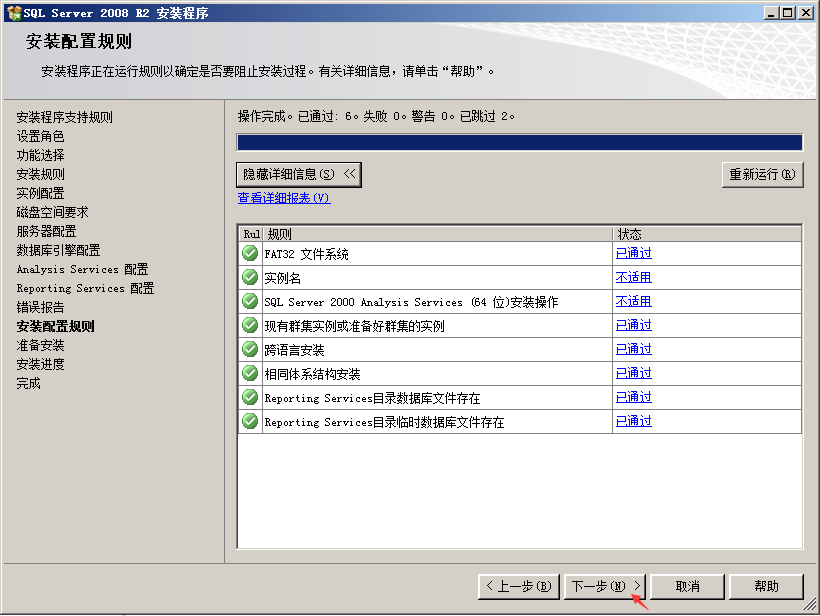This screenshot has height=616, width=820.
Task: Click 取消 button to cancel setup
Action: pos(687,586)
